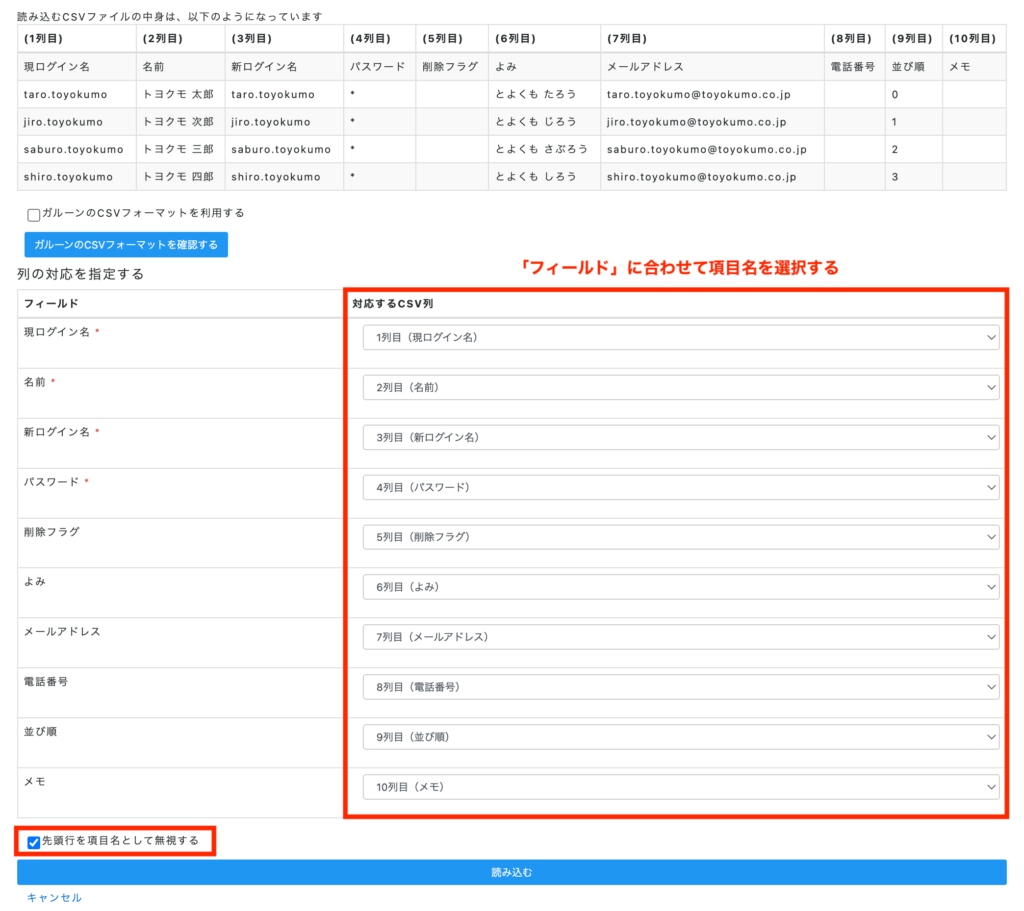
Task: Open the パスワード CSV column dropdown
Action: [680, 487]
